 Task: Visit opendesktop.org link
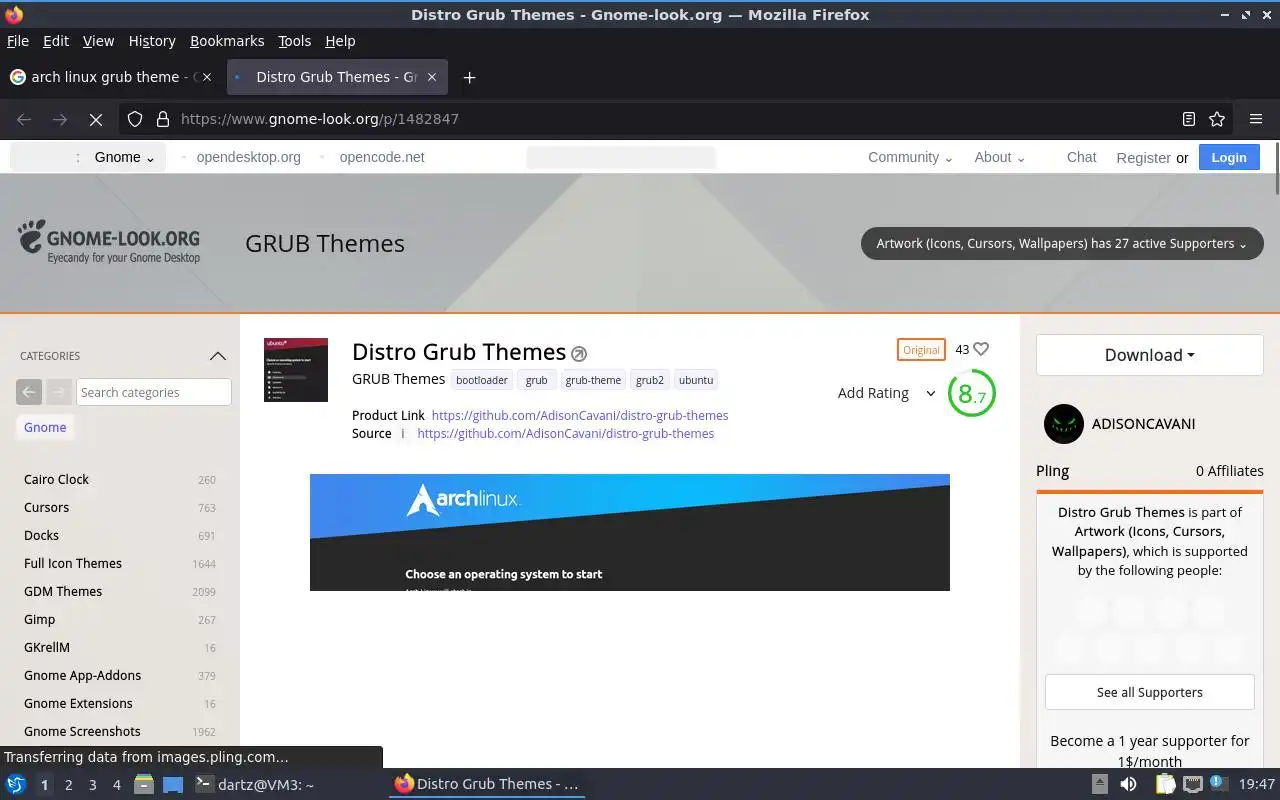pos(248,157)
